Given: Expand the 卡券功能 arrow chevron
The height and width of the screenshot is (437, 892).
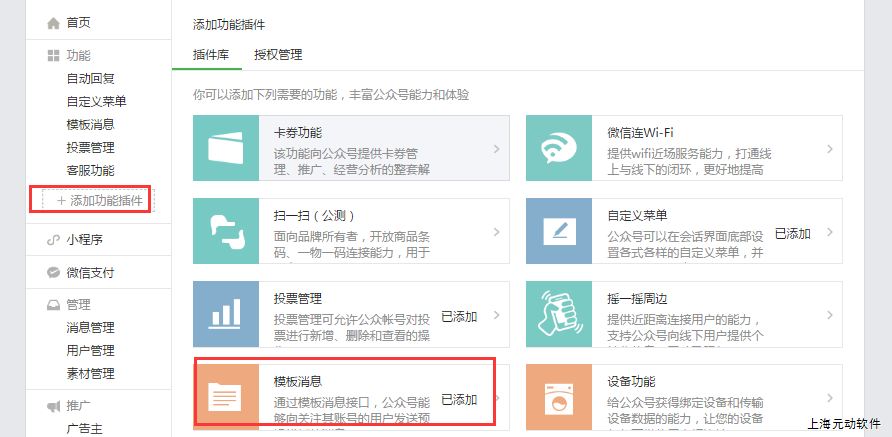Looking at the screenshot, I should (x=497, y=149).
